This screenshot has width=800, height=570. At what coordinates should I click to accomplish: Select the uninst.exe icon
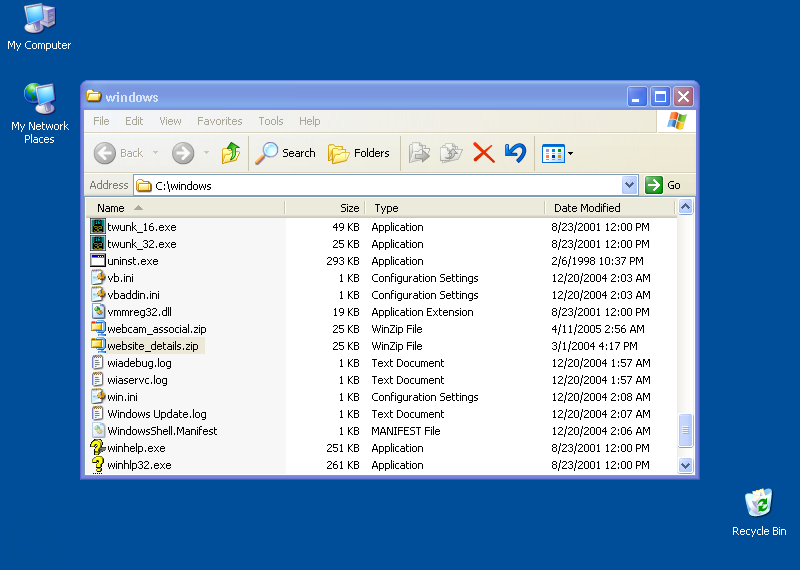coord(98,260)
